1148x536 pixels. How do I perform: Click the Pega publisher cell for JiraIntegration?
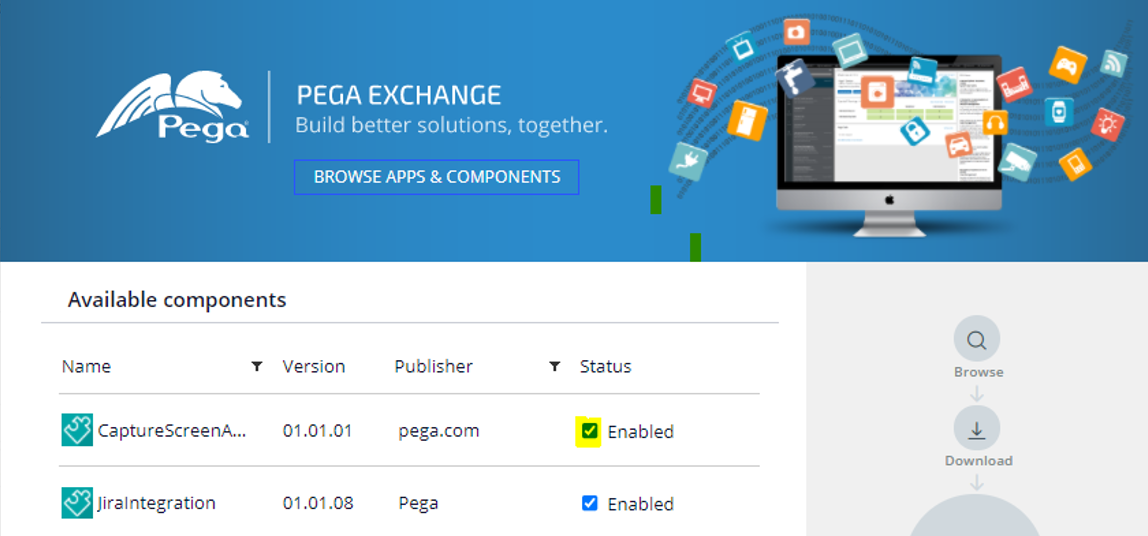419,503
